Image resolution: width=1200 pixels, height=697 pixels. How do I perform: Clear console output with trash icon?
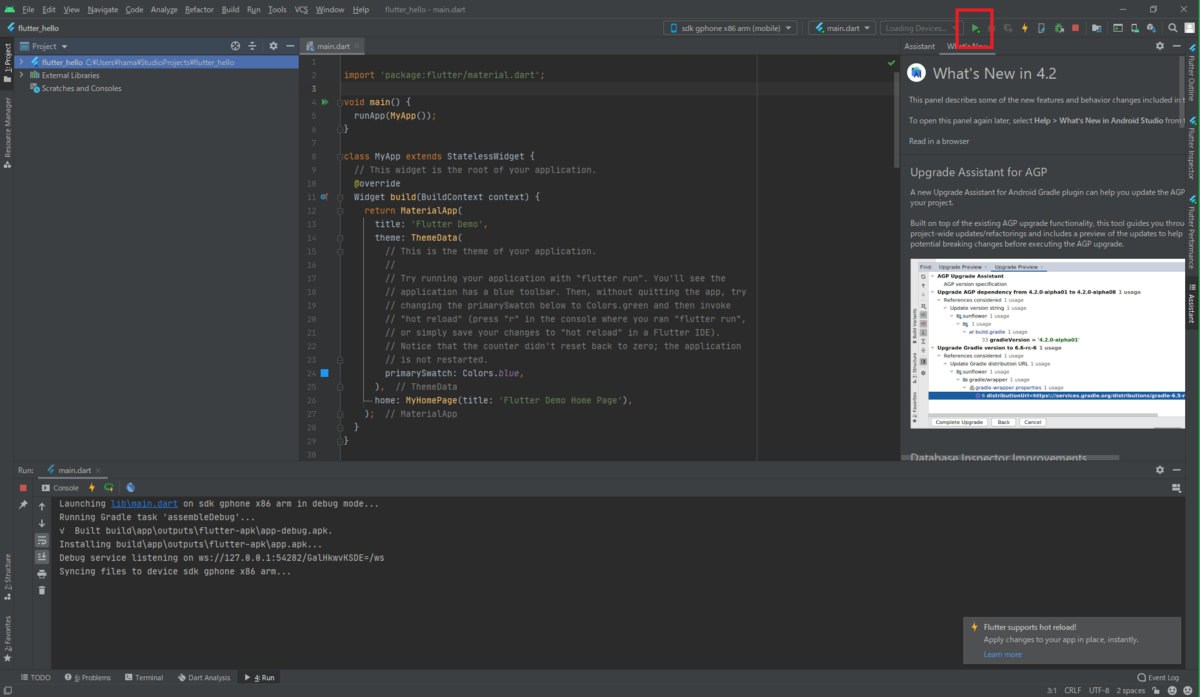42,590
